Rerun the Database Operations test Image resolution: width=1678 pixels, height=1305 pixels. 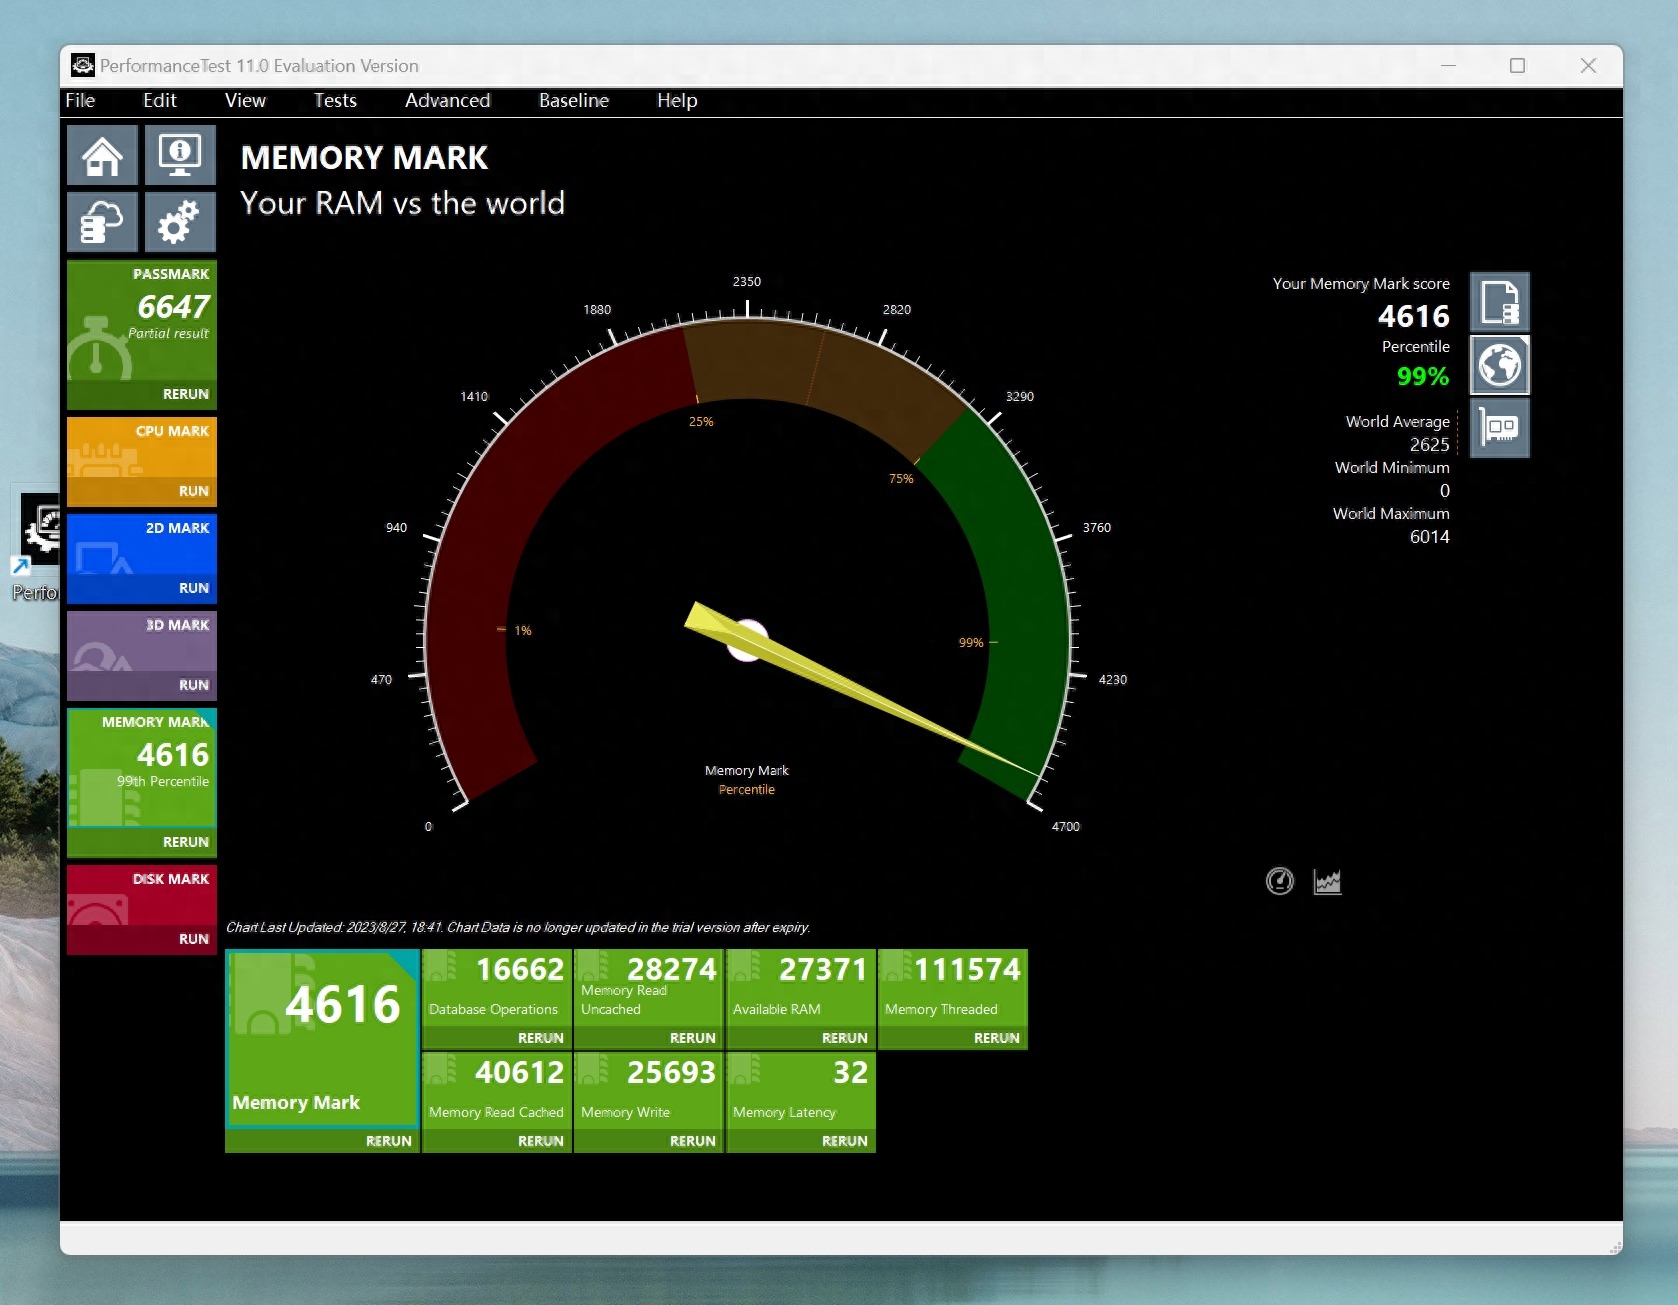pyautogui.click(x=541, y=1038)
